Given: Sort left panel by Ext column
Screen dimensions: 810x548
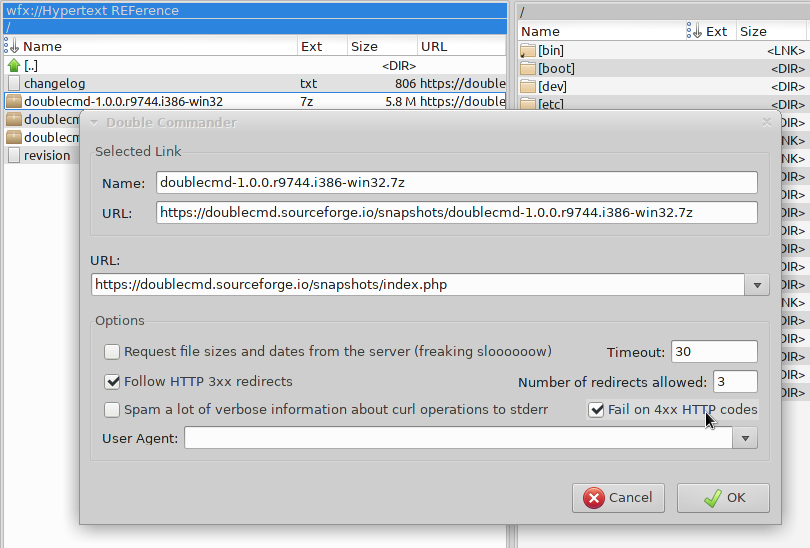Looking at the screenshot, I should pyautogui.click(x=322, y=46).
